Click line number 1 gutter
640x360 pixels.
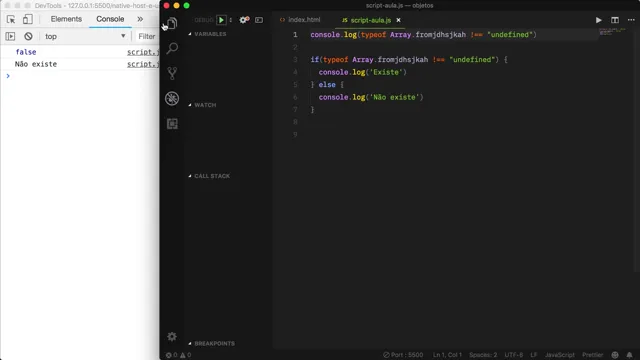(x=295, y=35)
